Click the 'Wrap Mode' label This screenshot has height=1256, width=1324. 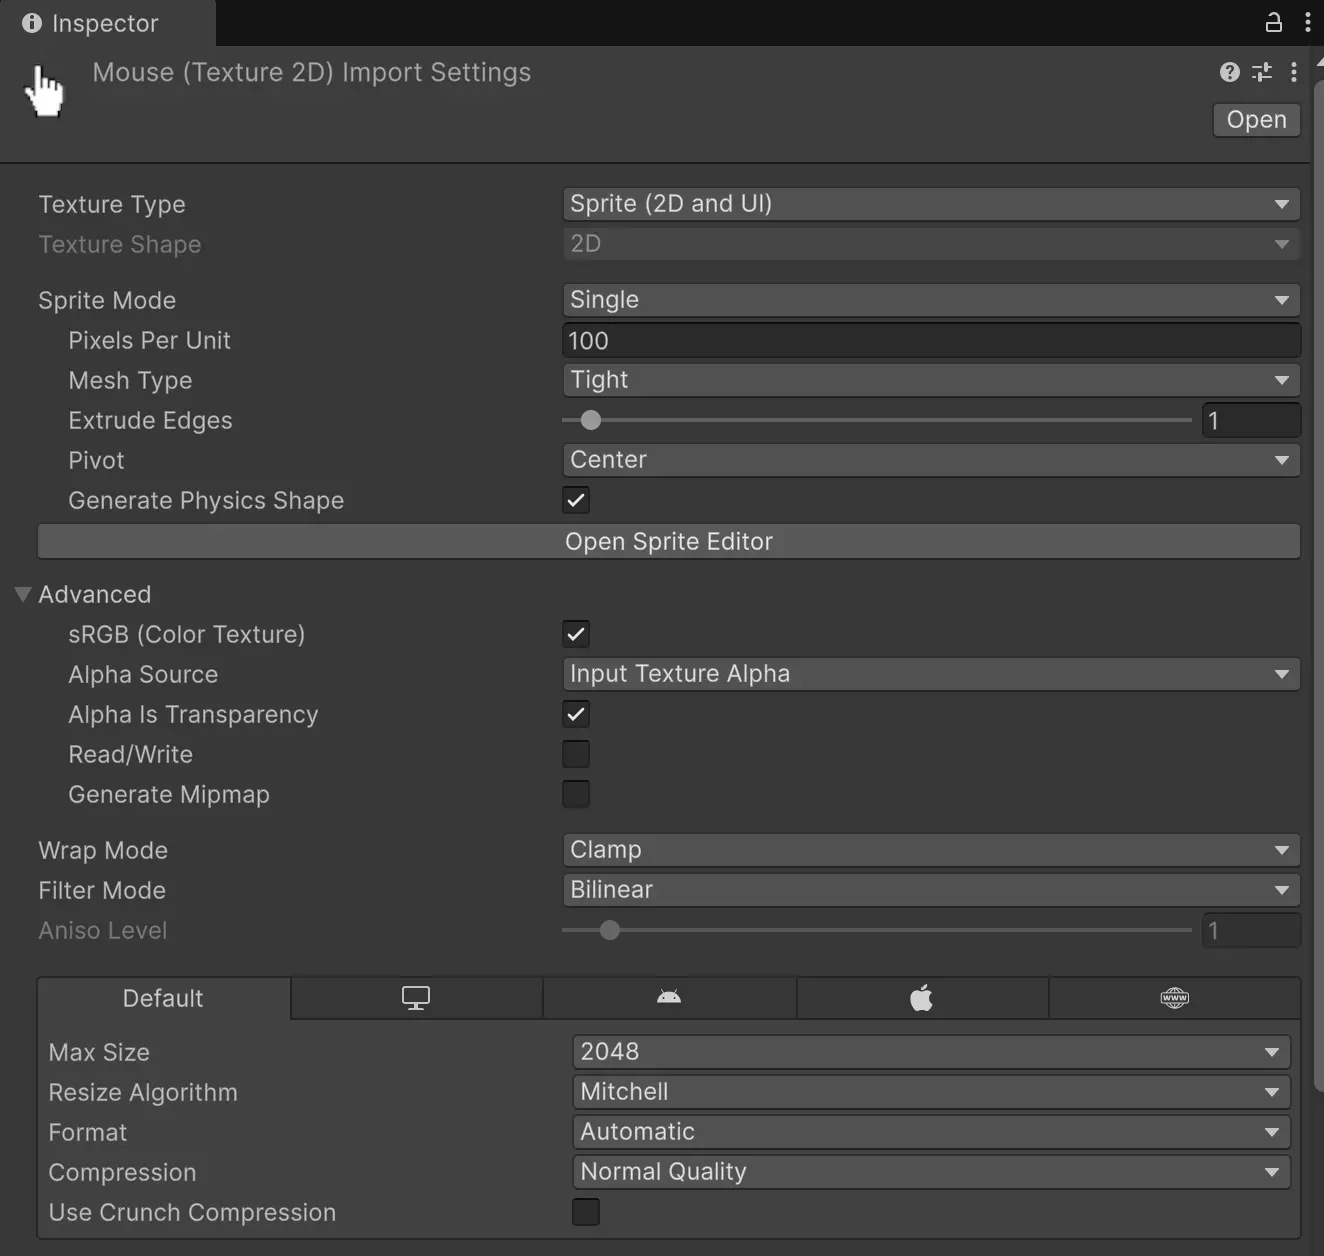coord(103,850)
